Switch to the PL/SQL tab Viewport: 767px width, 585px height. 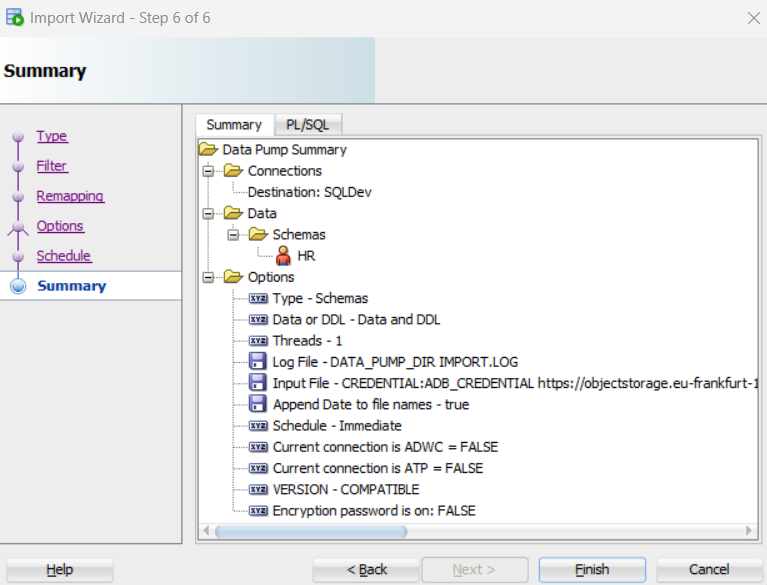coord(308,125)
